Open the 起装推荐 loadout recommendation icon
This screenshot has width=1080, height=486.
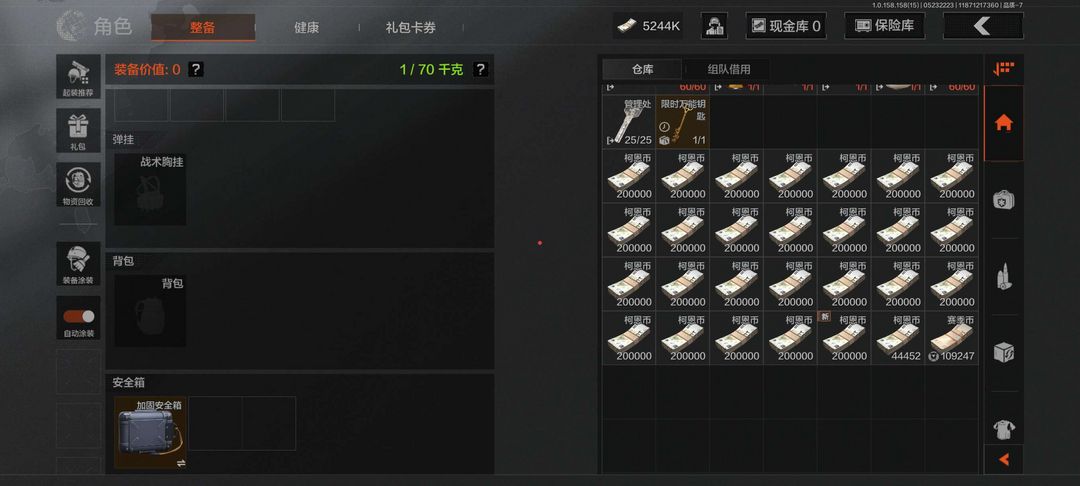(79, 77)
